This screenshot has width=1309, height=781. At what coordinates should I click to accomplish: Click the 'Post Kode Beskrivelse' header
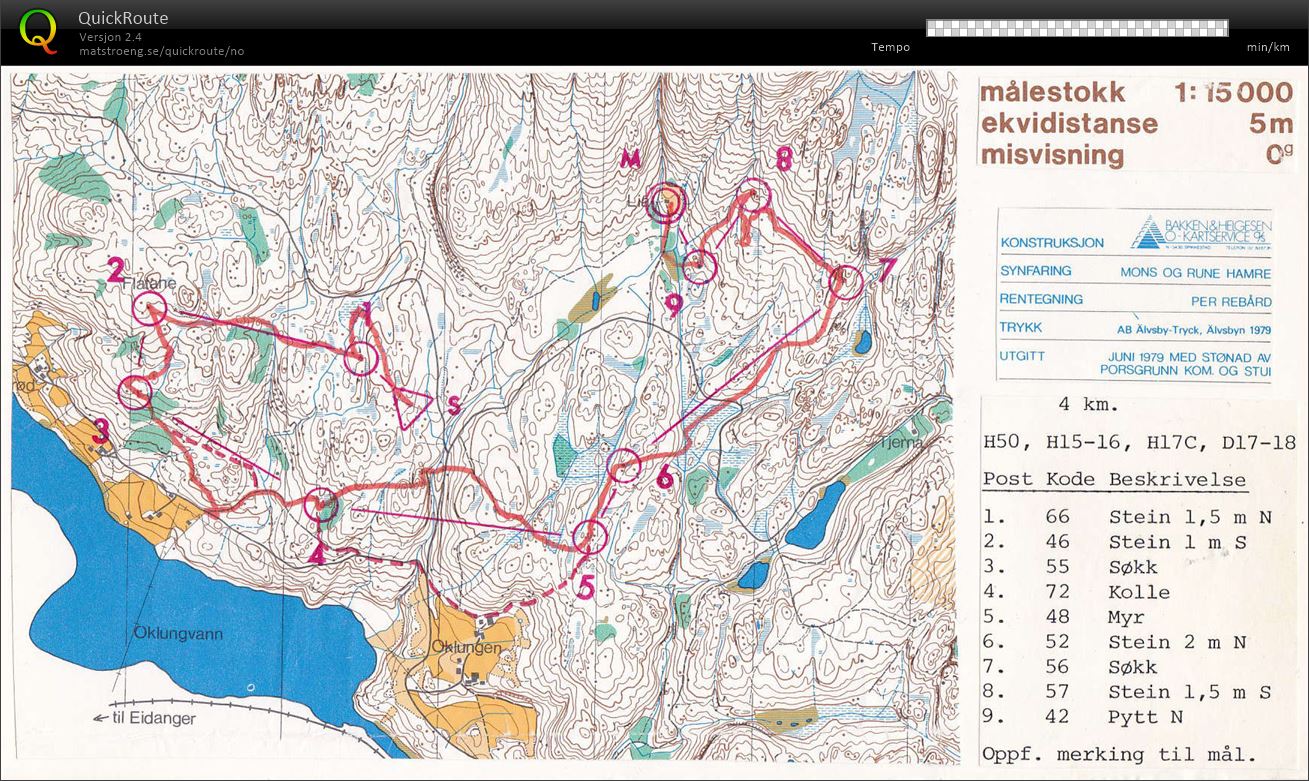pos(1114,480)
